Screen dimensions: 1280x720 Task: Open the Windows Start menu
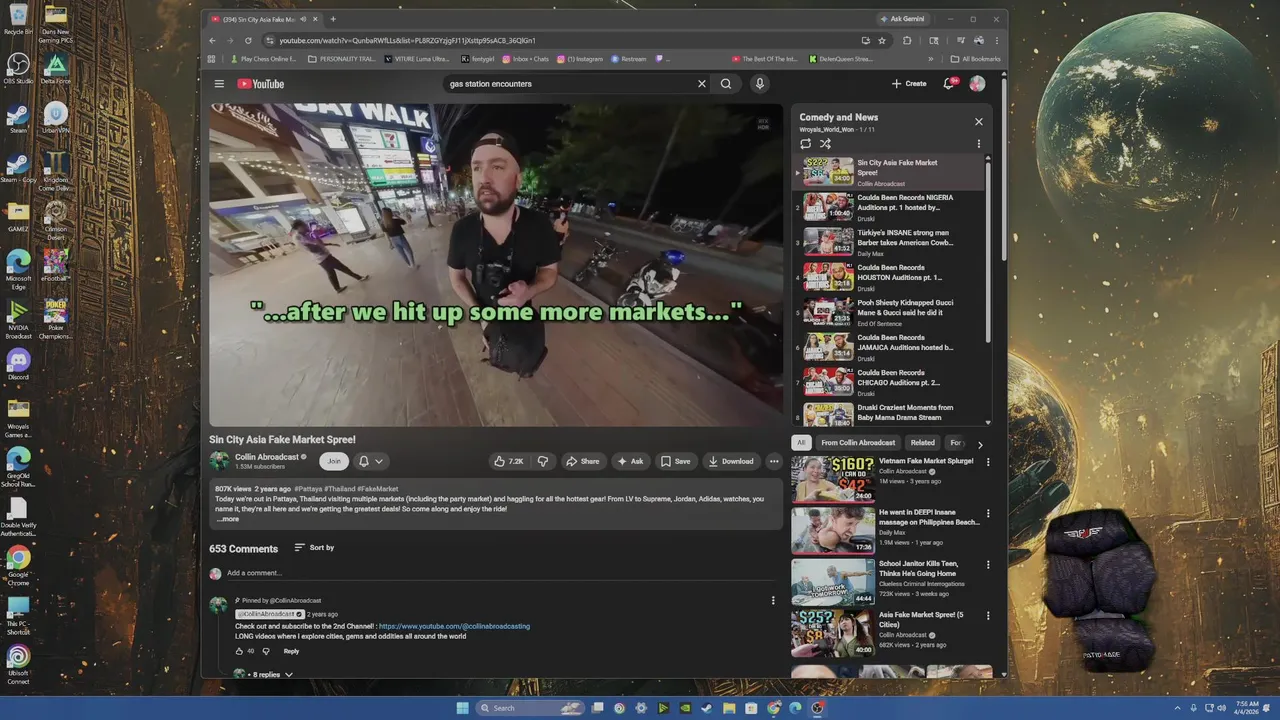point(462,708)
